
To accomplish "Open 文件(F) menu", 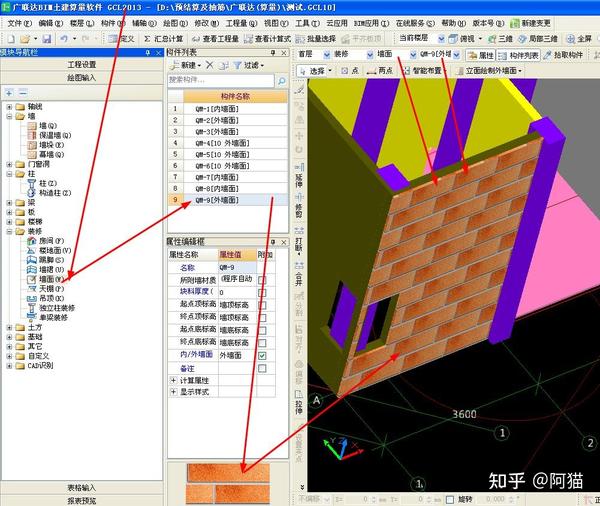I will click(x=19, y=23).
